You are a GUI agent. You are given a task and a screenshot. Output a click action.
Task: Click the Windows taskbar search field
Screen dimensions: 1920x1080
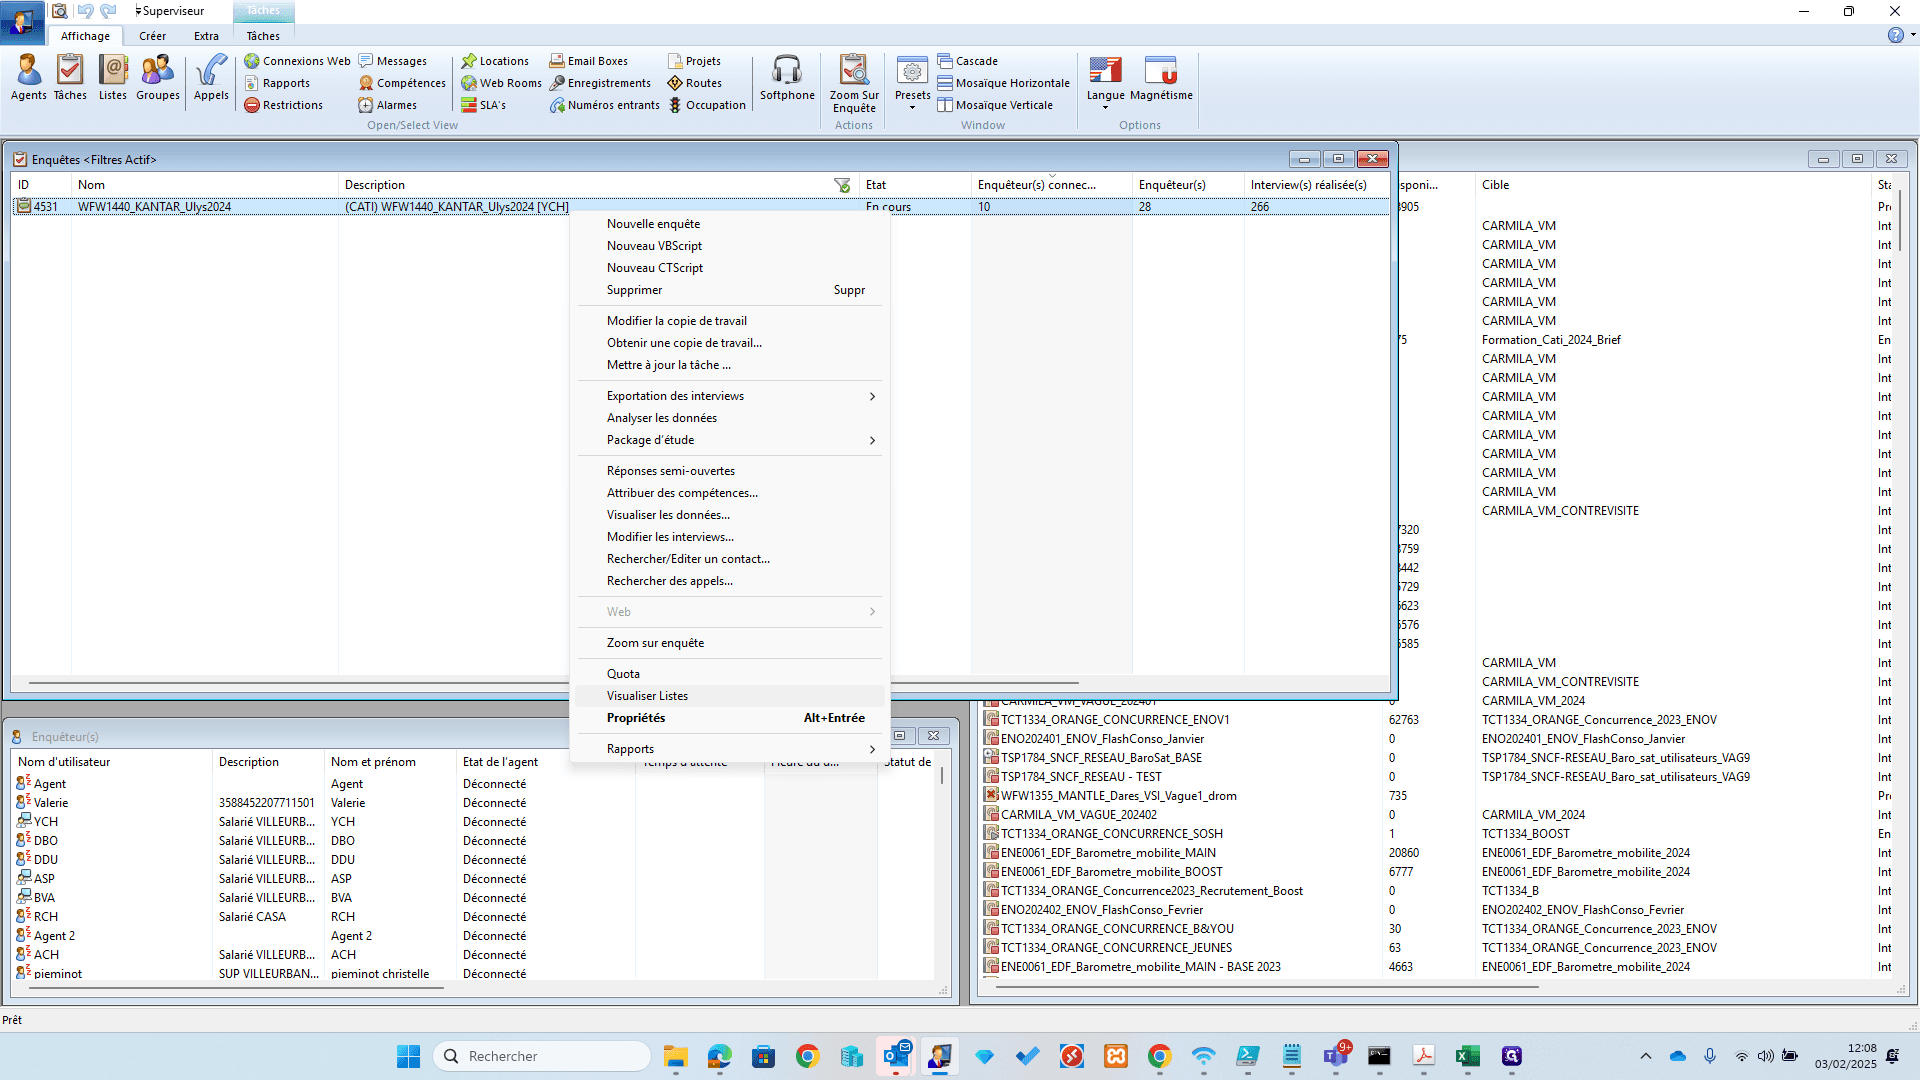coord(542,1056)
